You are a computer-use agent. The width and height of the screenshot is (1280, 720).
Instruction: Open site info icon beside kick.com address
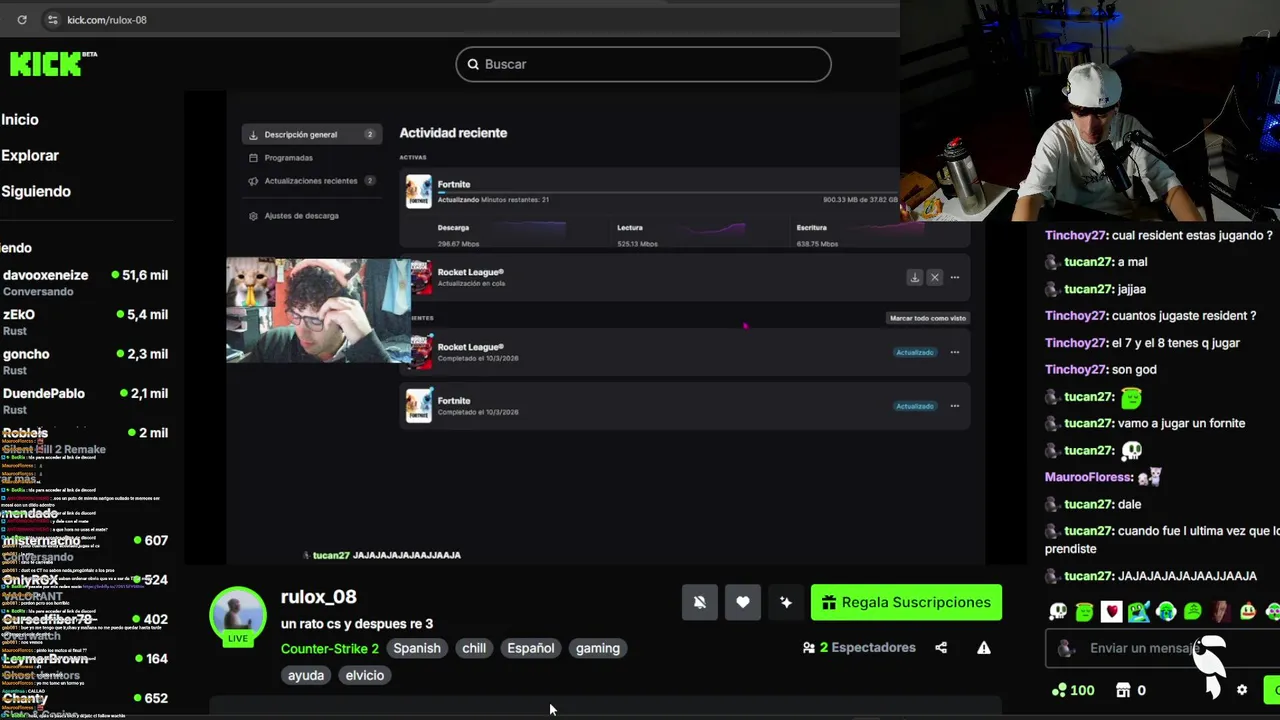(x=52, y=20)
